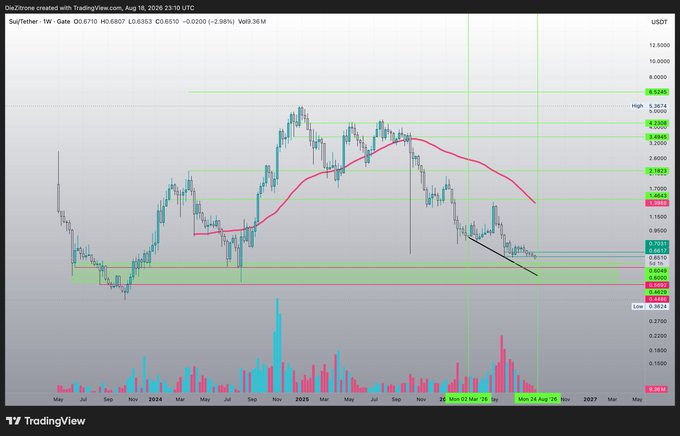Screen dimensions: 680x436
Task: Click the Sui/Tether 1W Gate symbol title
Action: point(39,21)
